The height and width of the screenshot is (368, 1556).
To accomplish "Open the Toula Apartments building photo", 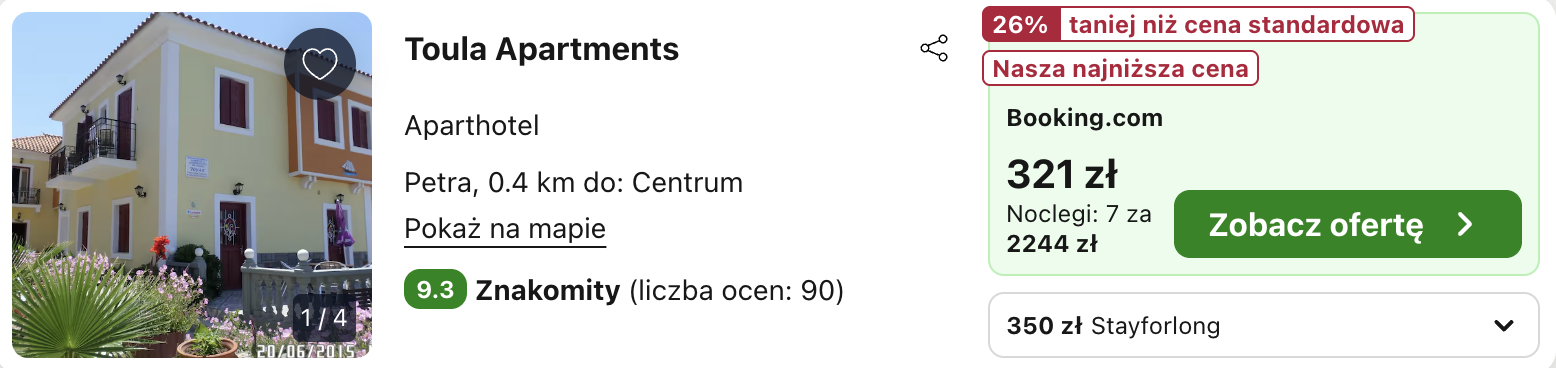I will pos(192,185).
